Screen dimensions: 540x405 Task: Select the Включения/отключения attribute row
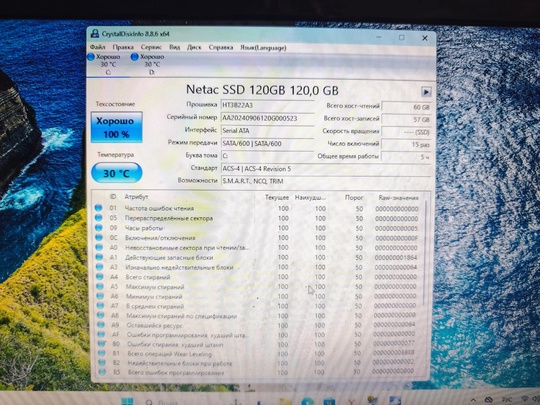[x=257, y=238]
